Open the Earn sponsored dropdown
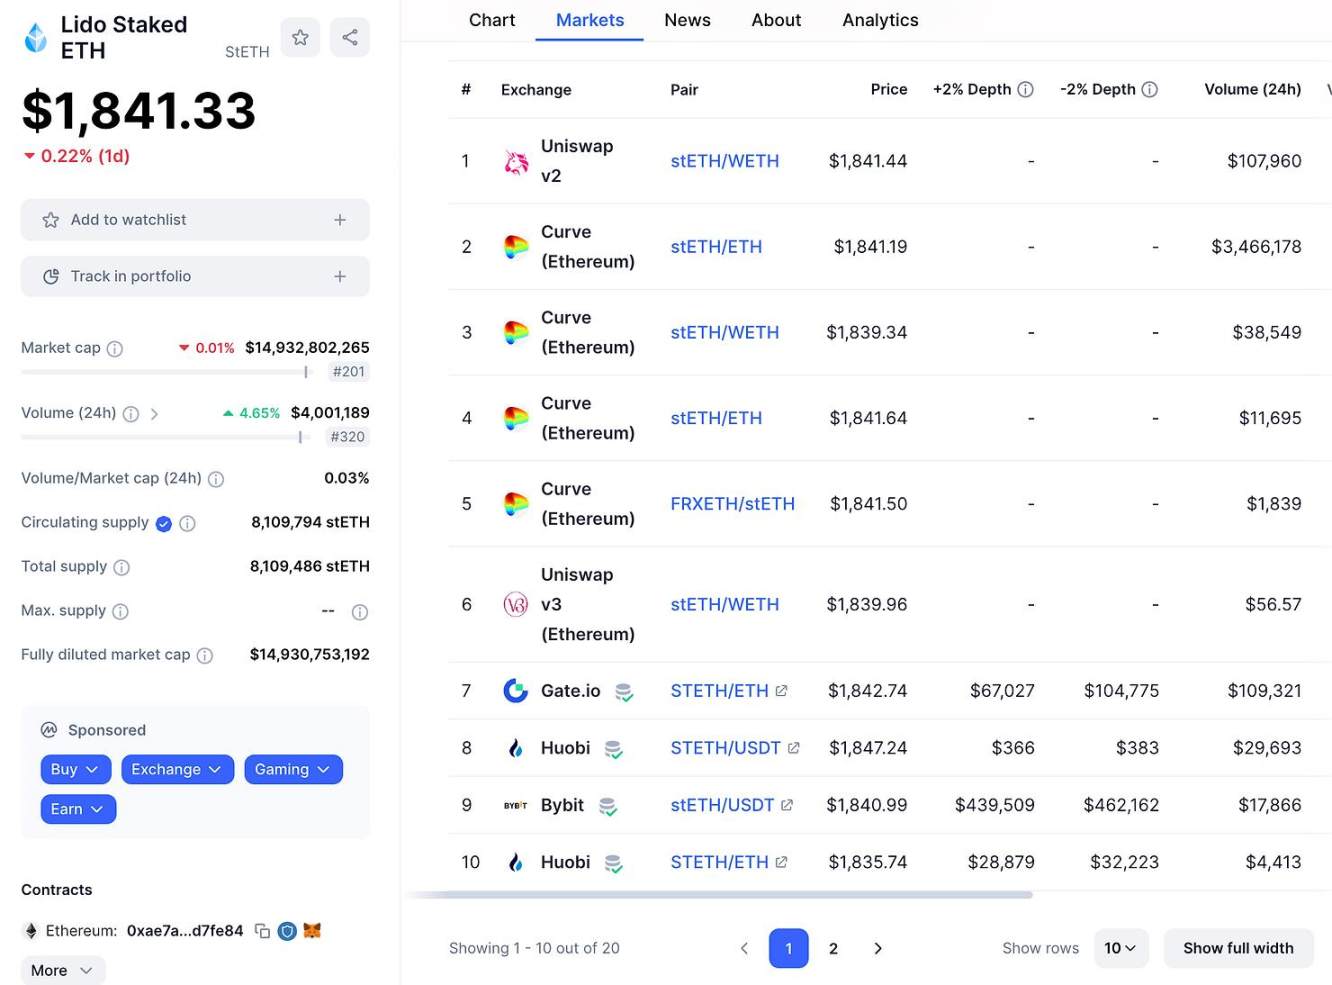The width and height of the screenshot is (1332, 985). click(x=78, y=809)
